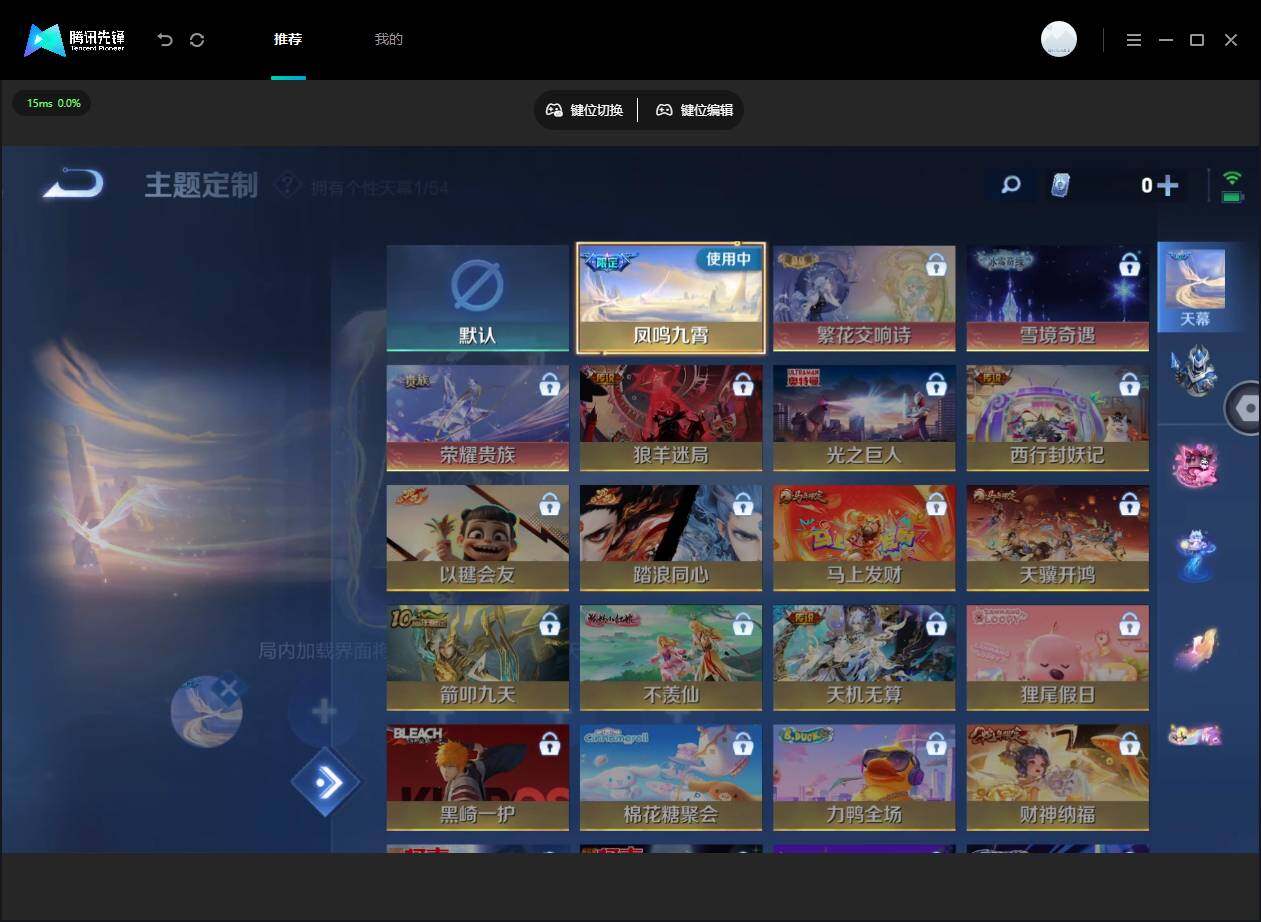This screenshot has width=1261, height=922.
Task: Pick the 黑崎一护 Bleach theme card
Action: tap(478, 778)
